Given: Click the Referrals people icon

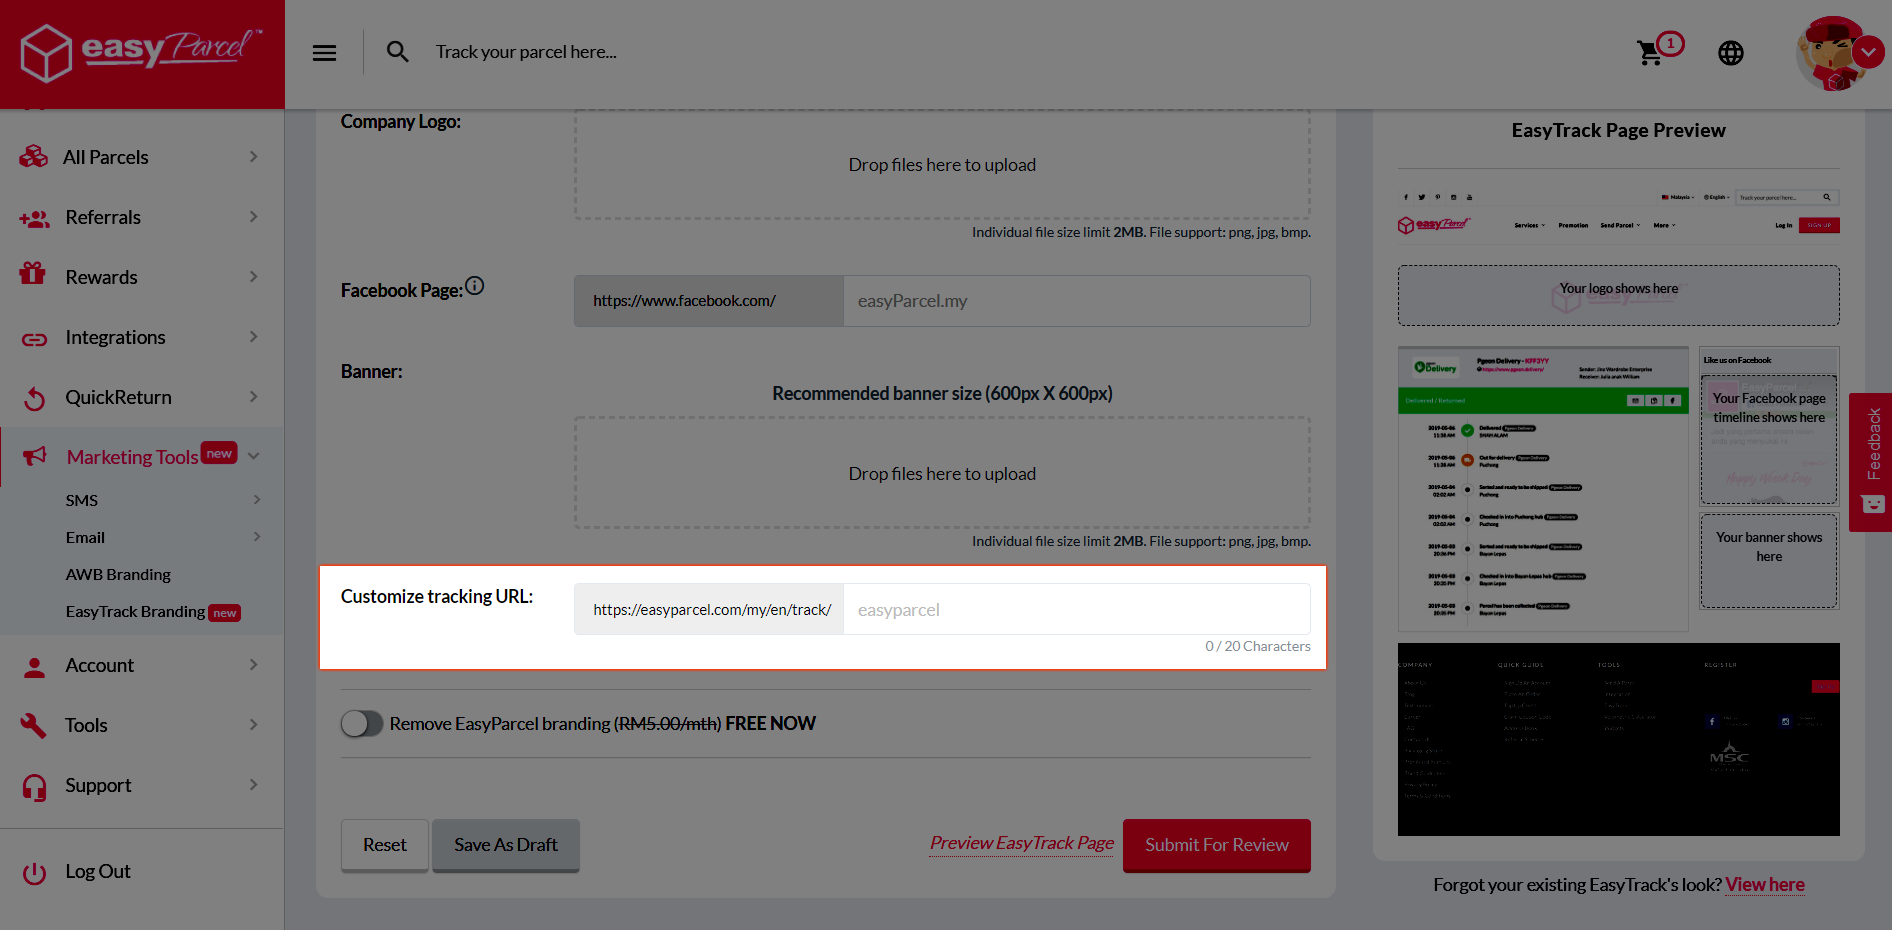Looking at the screenshot, I should (x=34, y=218).
